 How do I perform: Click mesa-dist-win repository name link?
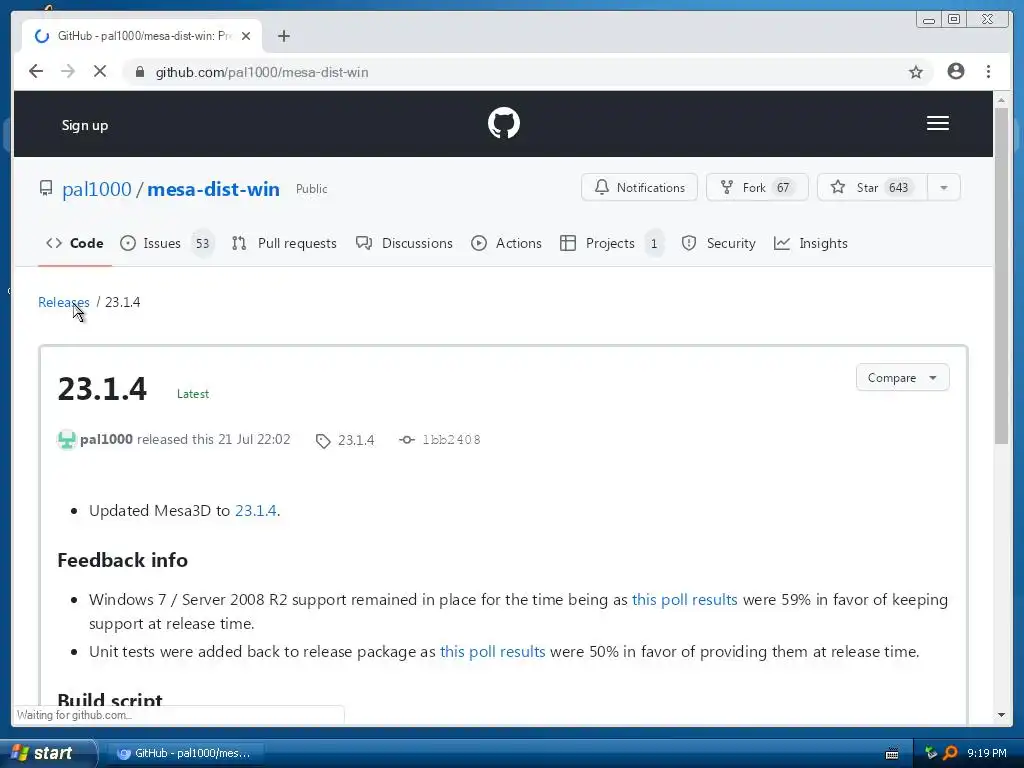pos(213,189)
